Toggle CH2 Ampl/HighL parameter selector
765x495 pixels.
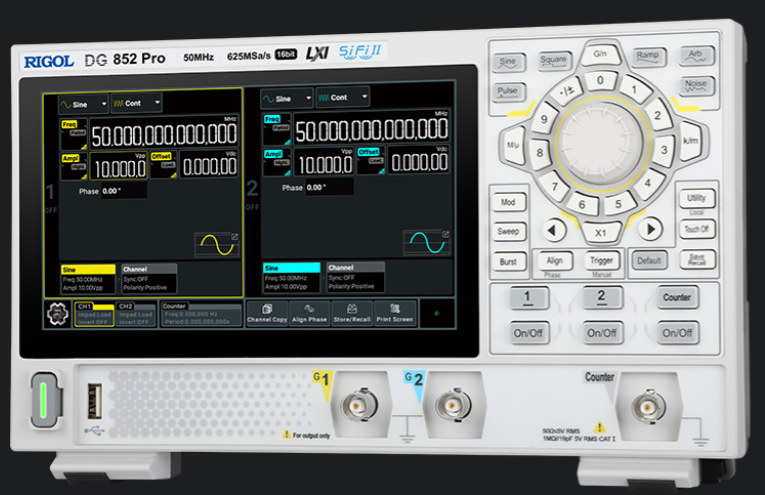coord(277,162)
